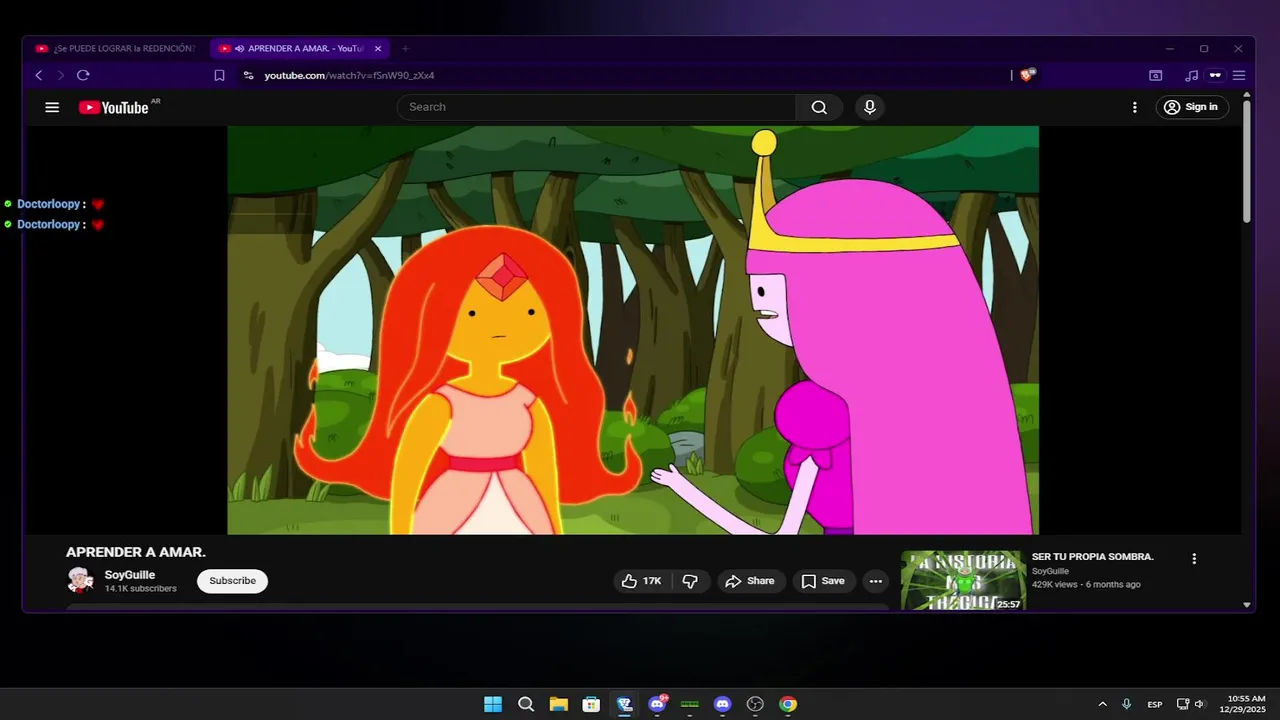Like the video with 17K likes
The image size is (1280, 720).
point(641,581)
